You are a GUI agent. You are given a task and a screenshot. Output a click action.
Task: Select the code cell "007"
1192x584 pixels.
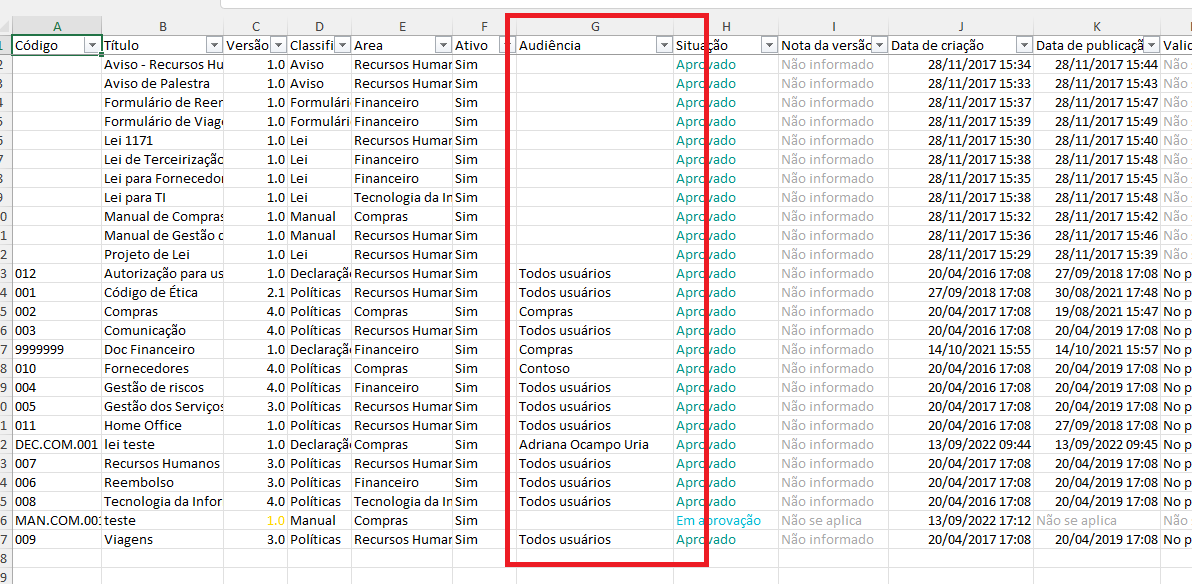point(58,464)
